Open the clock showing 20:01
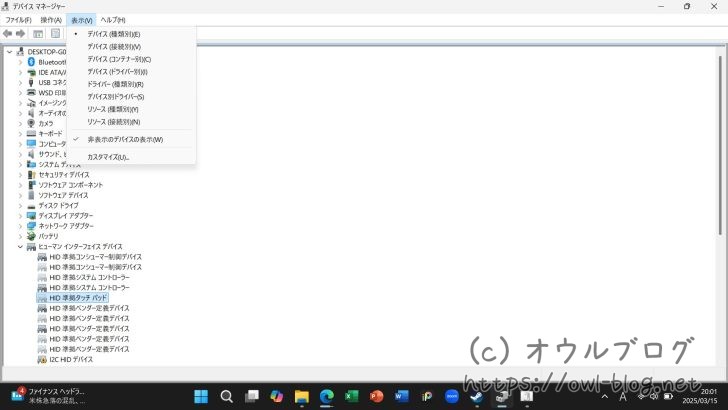The image size is (728, 410). pyautogui.click(x=700, y=396)
